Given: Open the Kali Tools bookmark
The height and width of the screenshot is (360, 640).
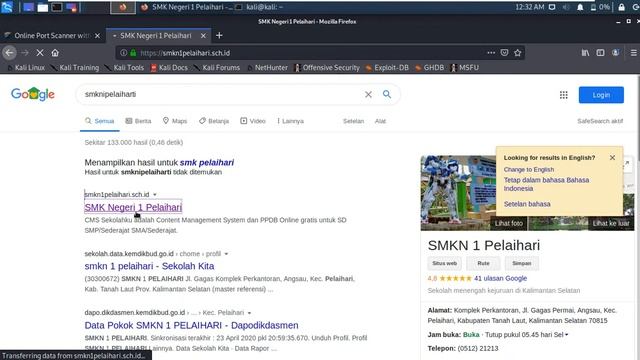Looking at the screenshot, I should coord(124,68).
